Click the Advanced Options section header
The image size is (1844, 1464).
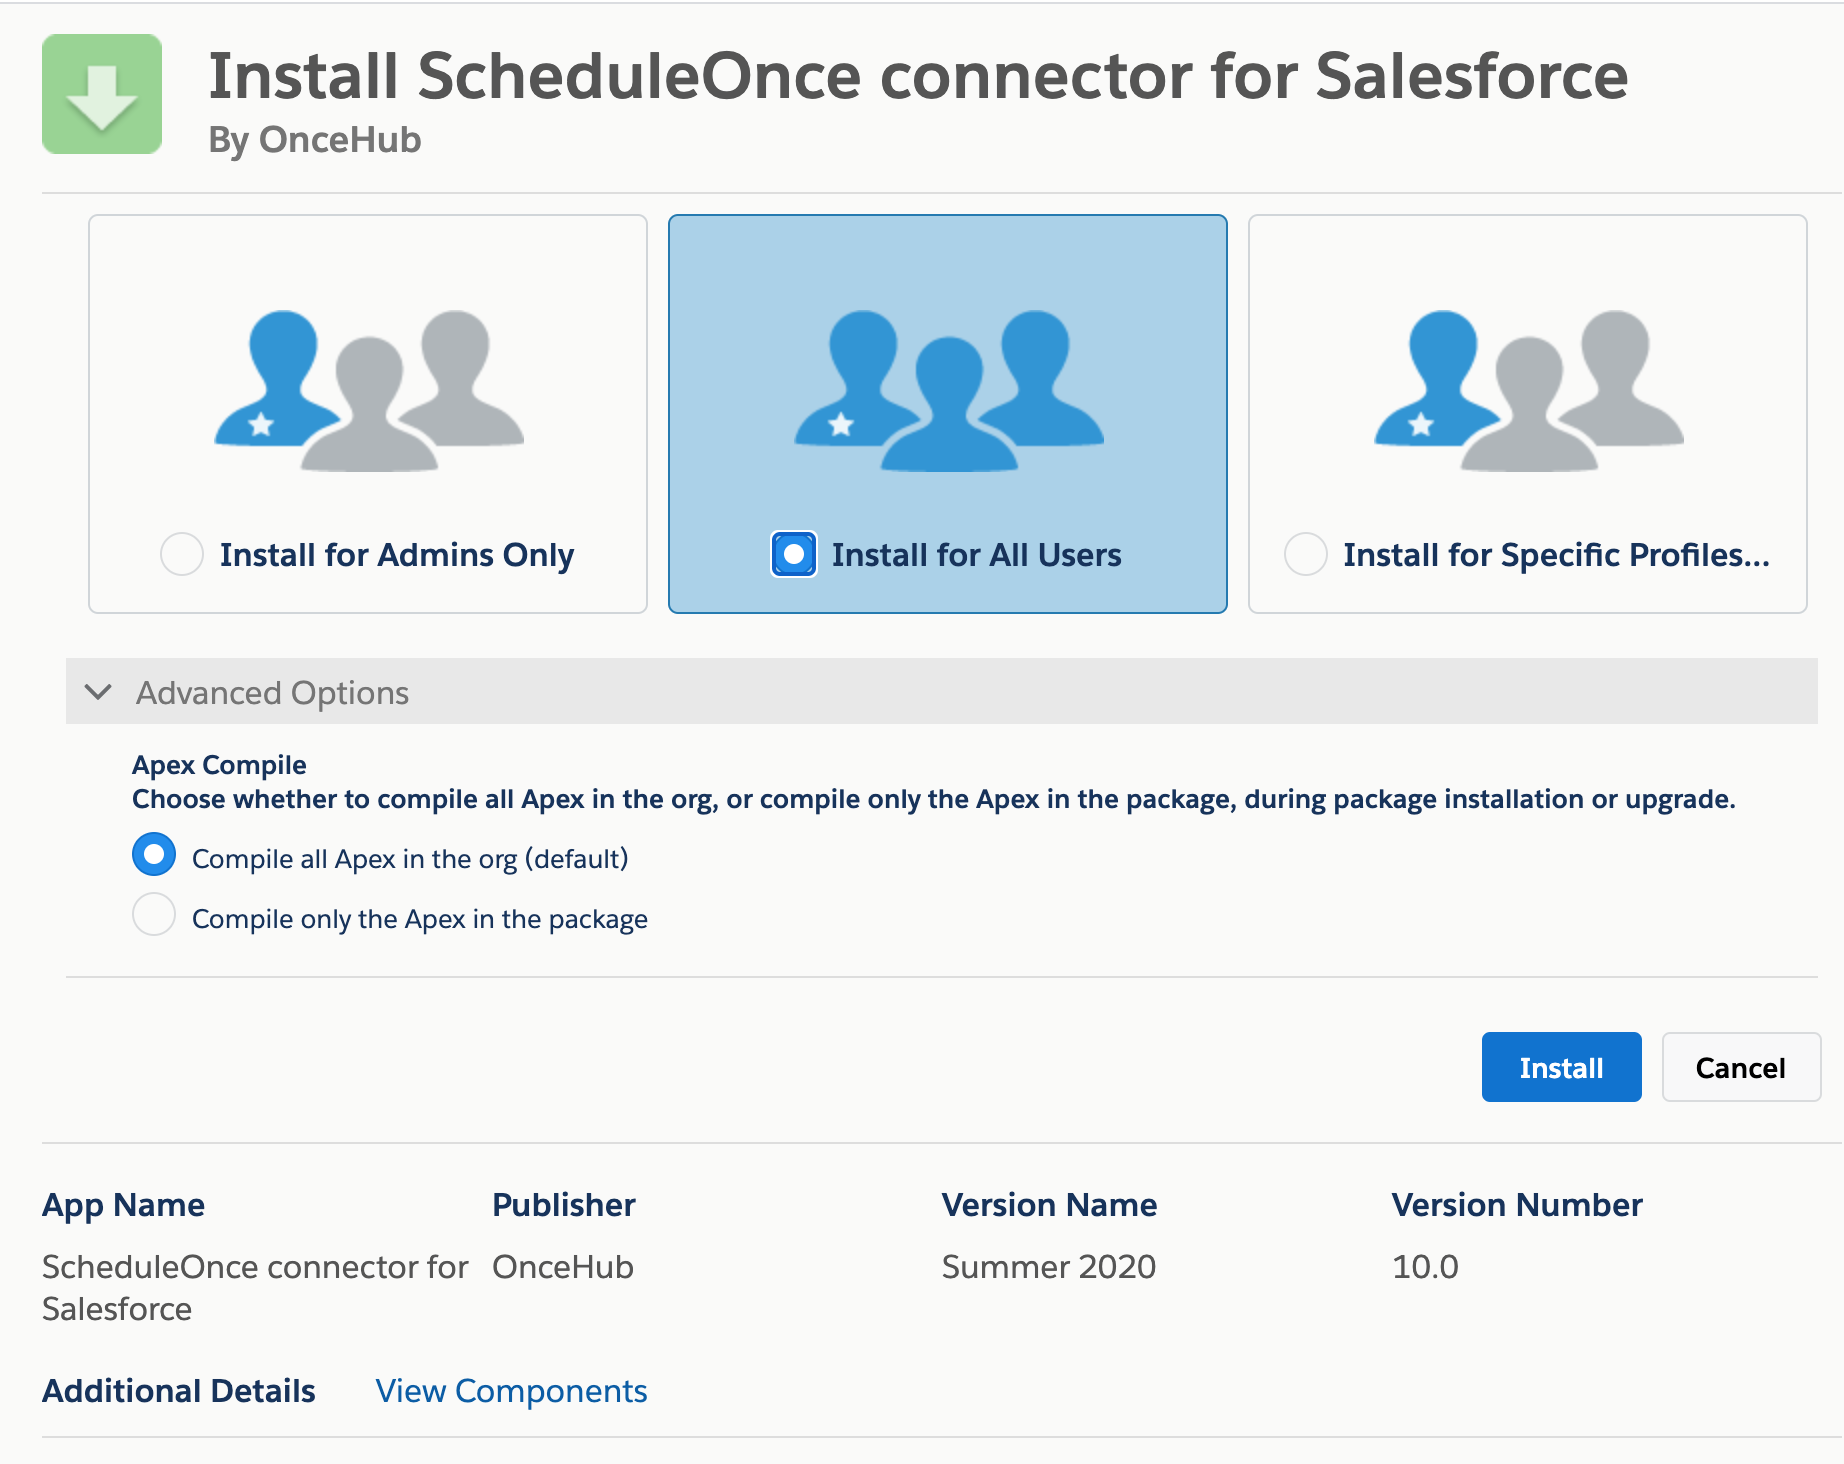pyautogui.click(x=272, y=692)
